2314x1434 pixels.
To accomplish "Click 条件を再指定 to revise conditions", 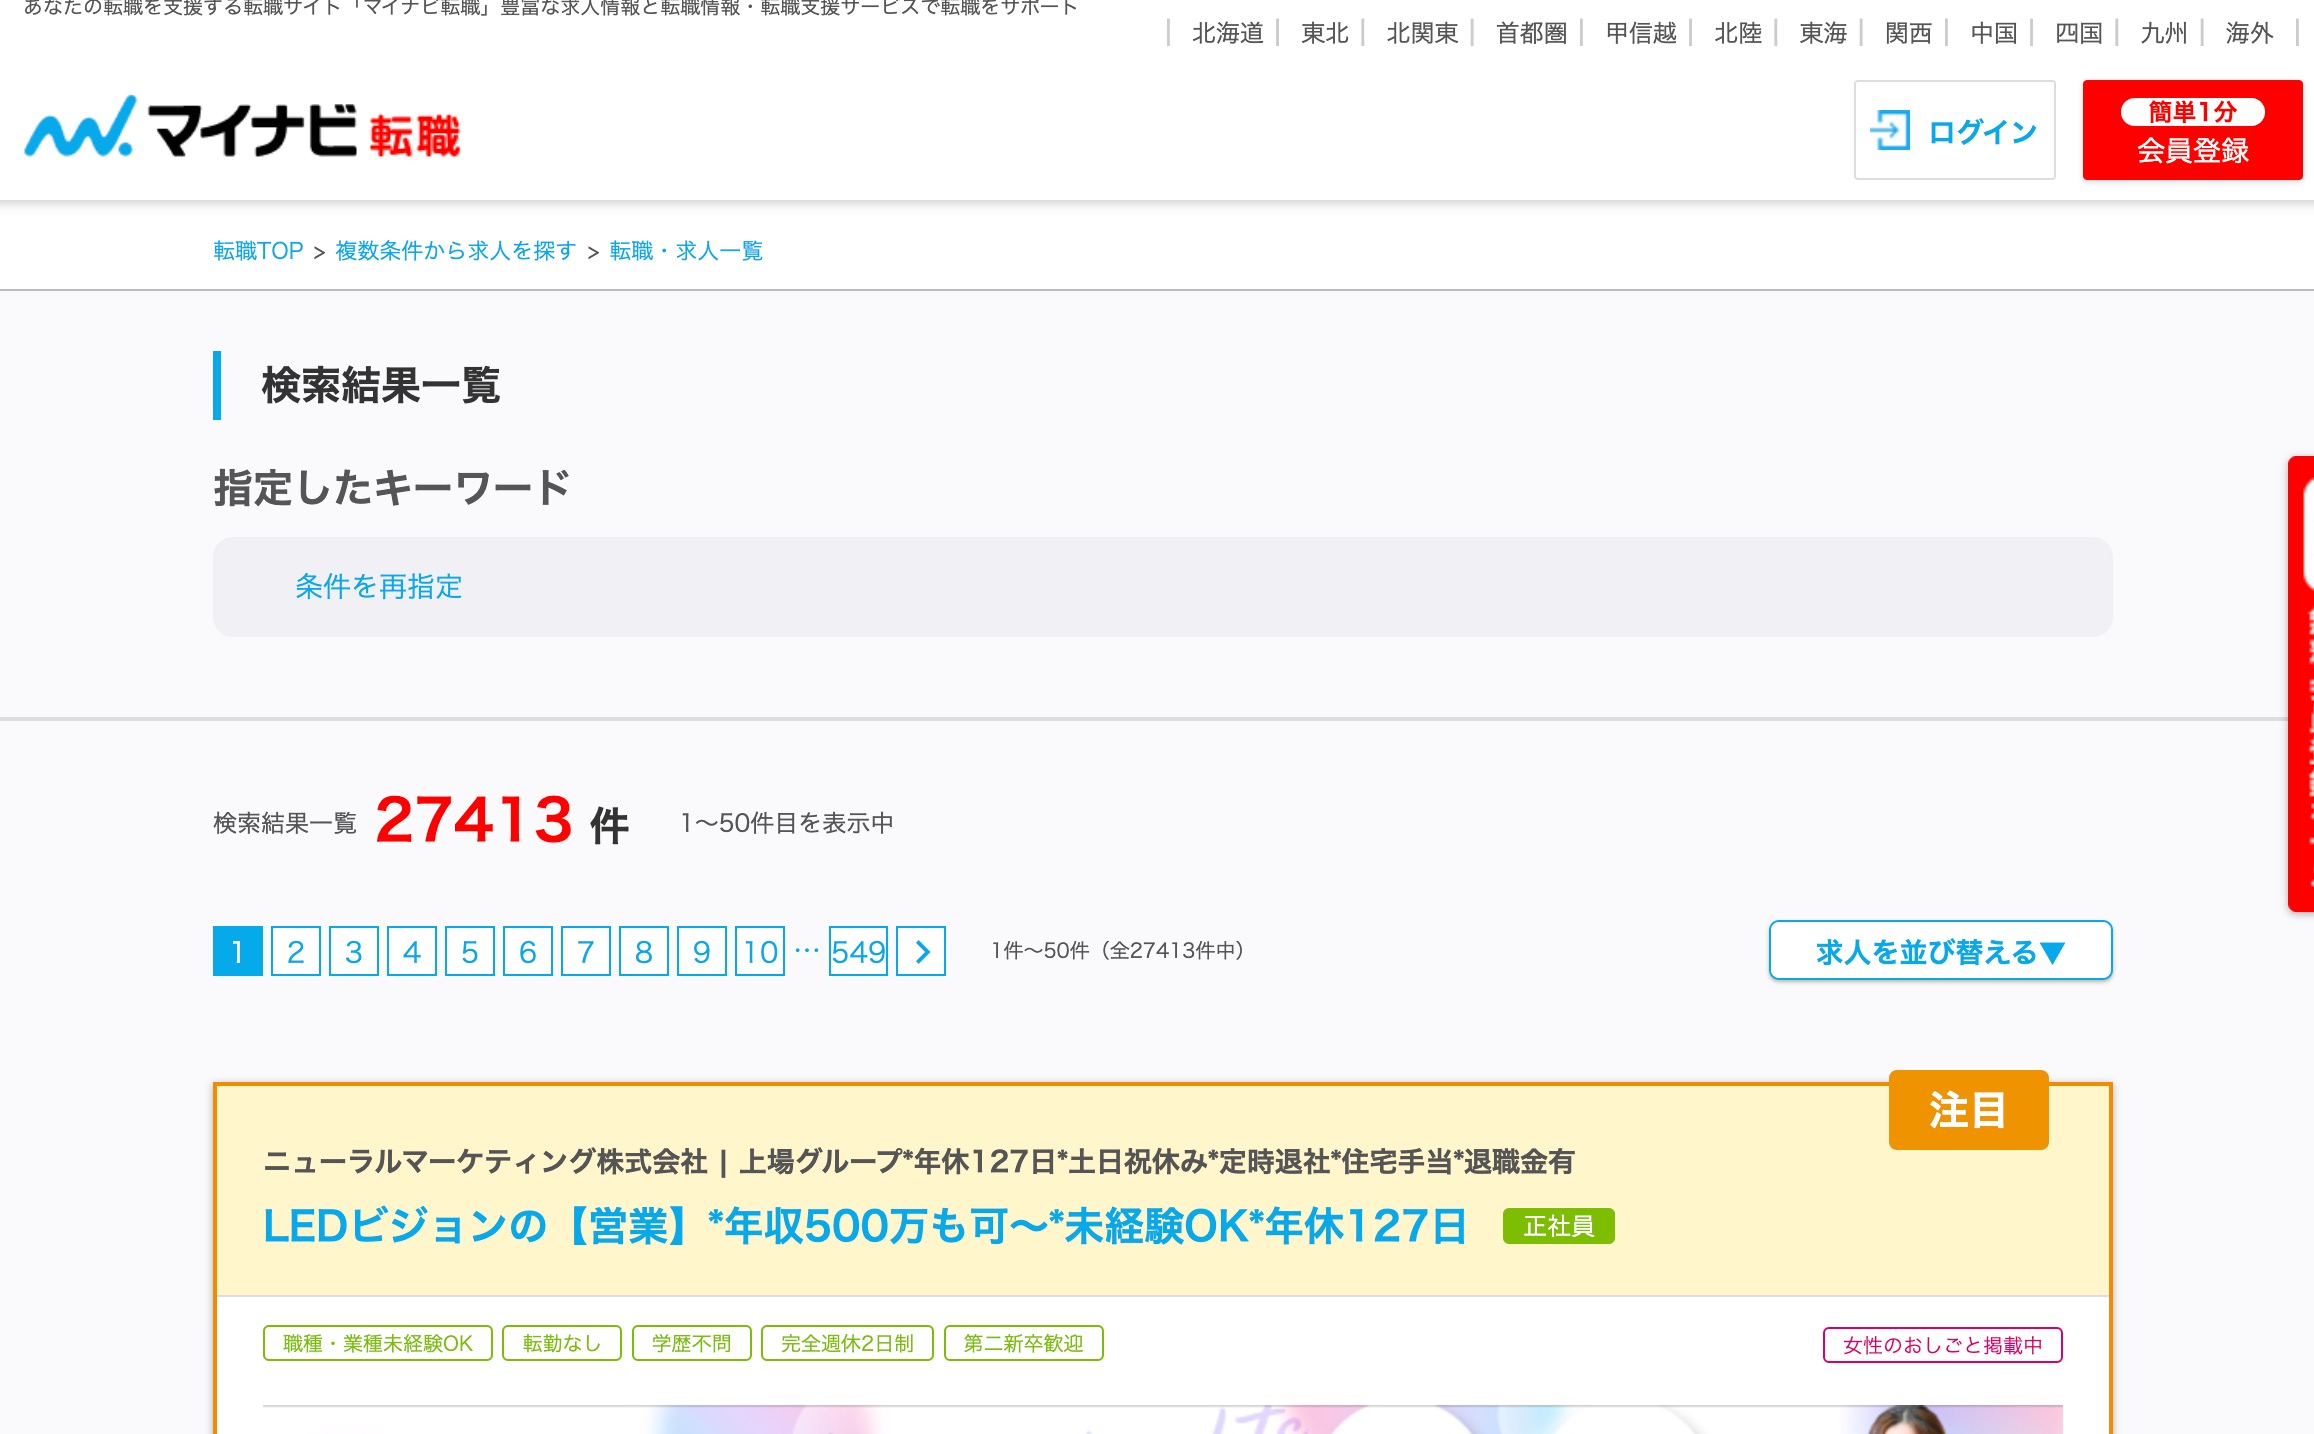I will pyautogui.click(x=378, y=587).
